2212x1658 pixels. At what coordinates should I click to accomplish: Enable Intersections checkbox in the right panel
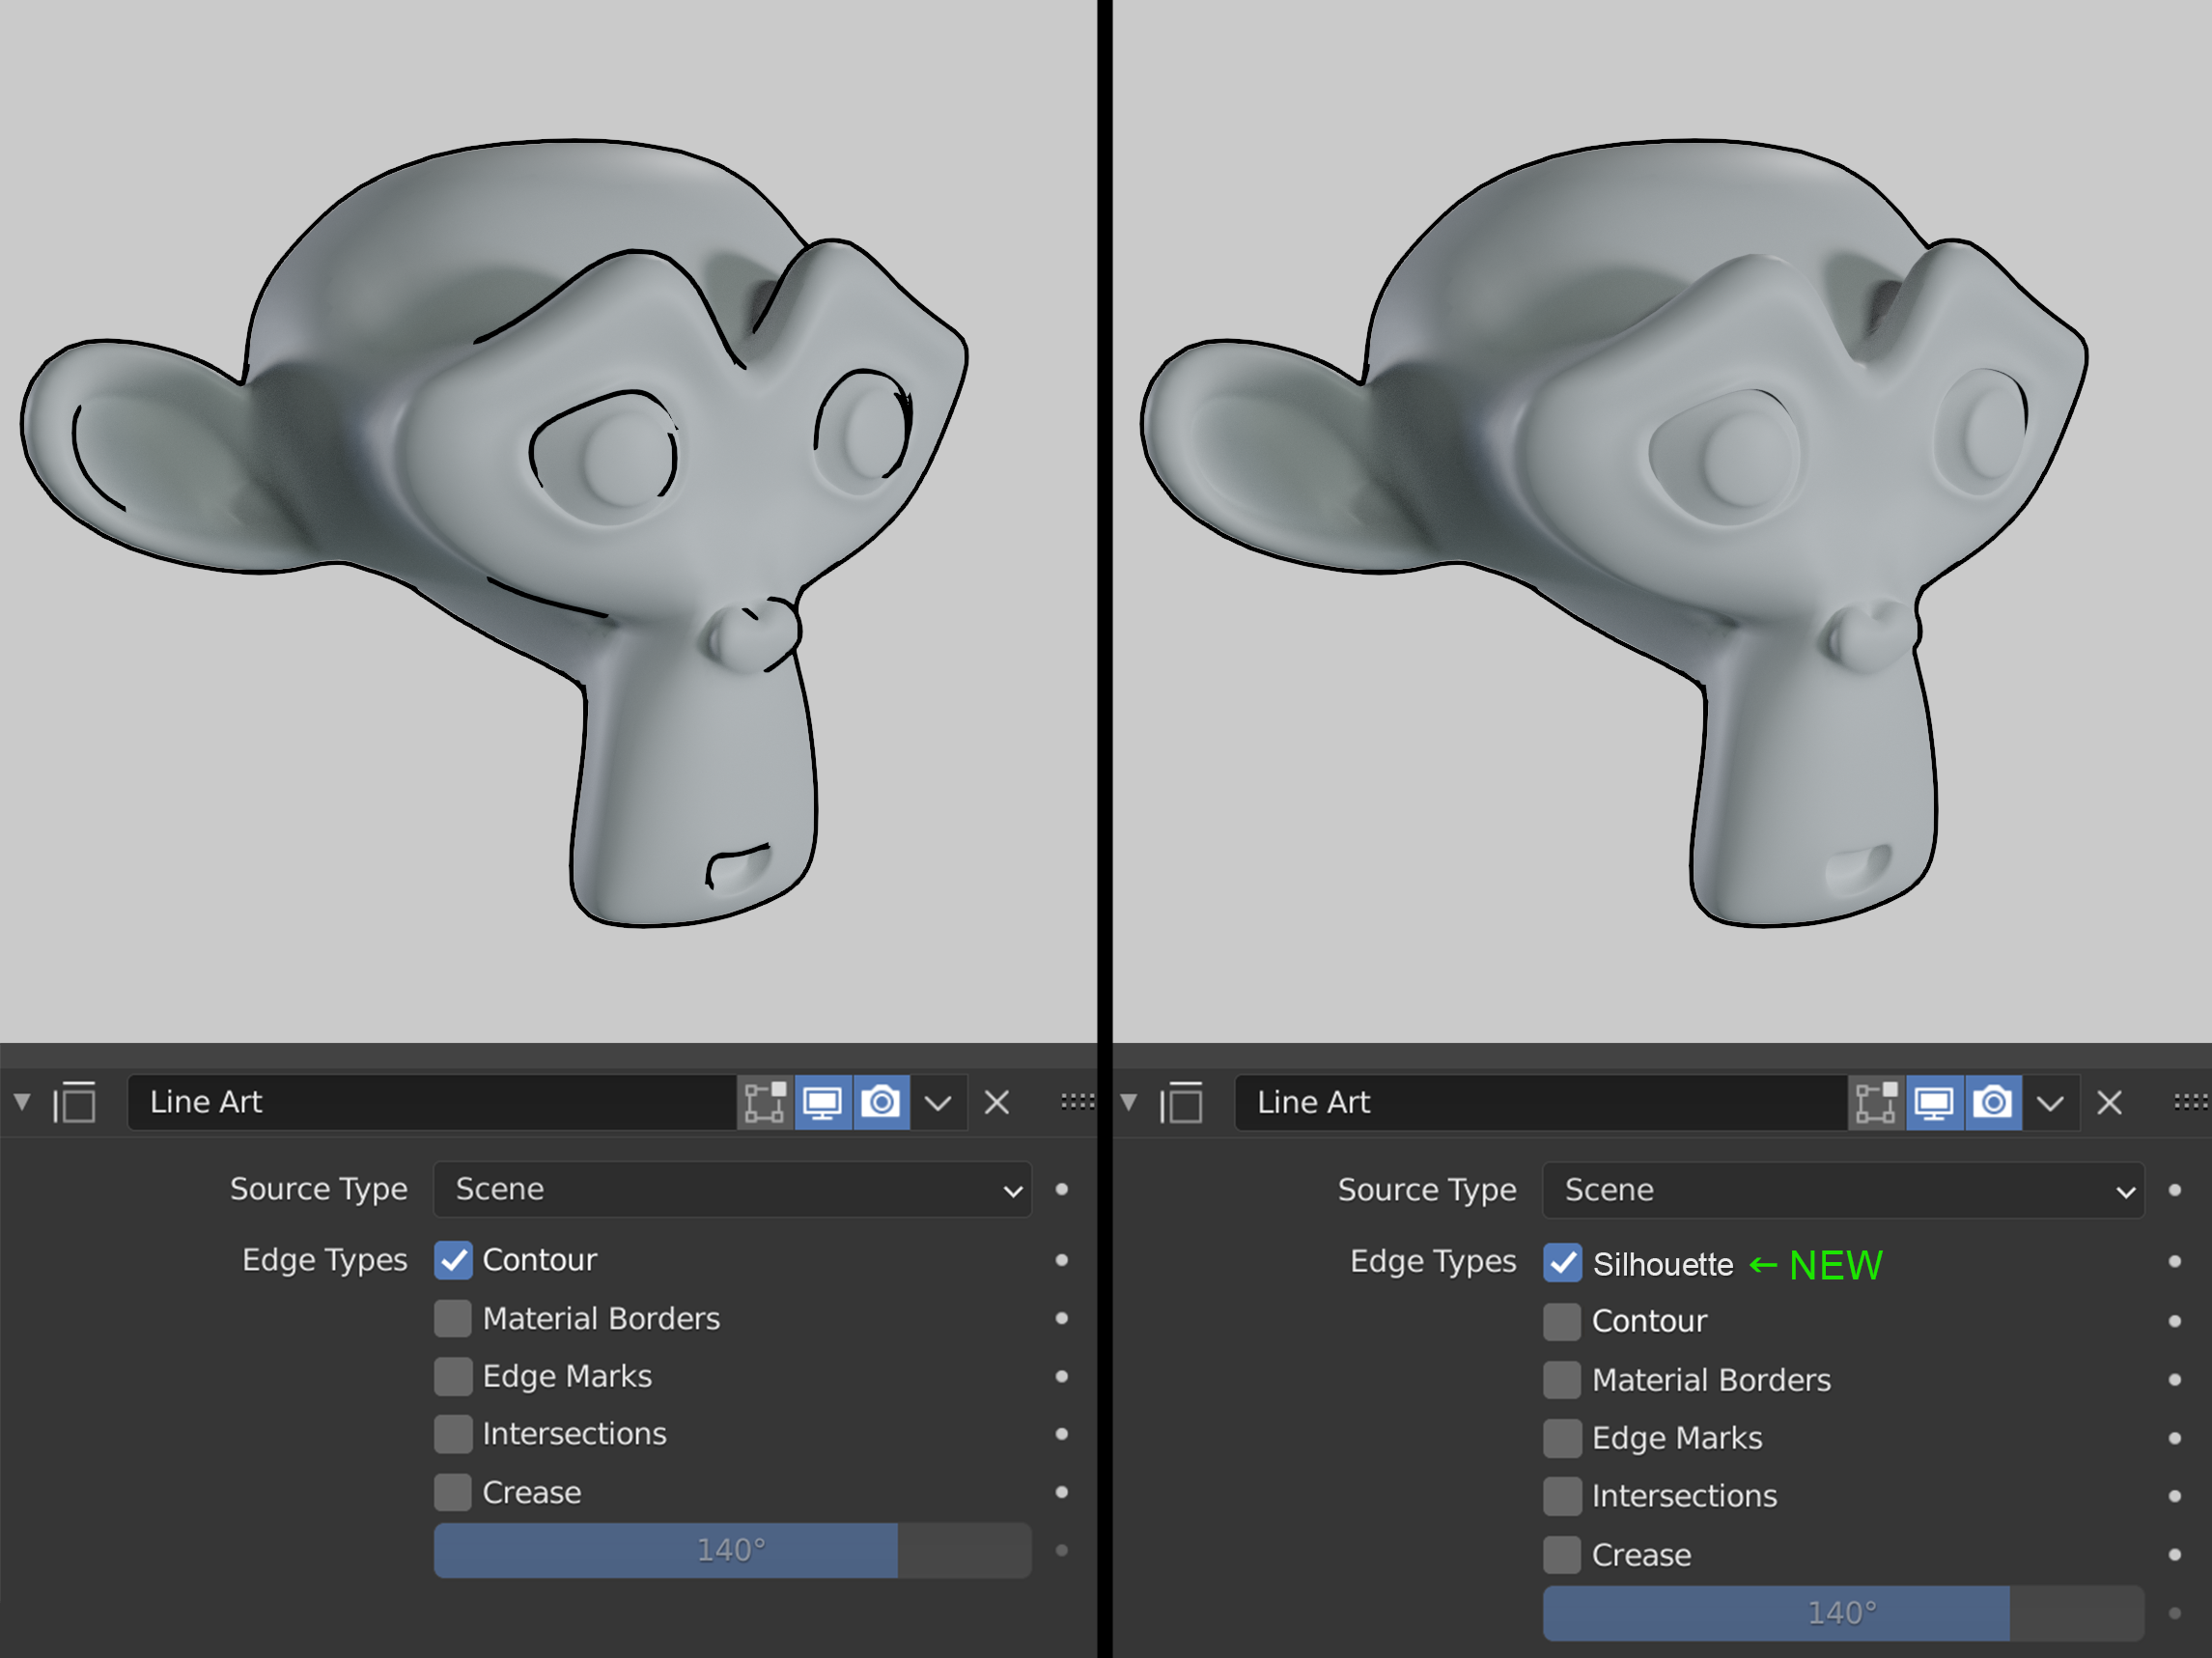click(1562, 1496)
